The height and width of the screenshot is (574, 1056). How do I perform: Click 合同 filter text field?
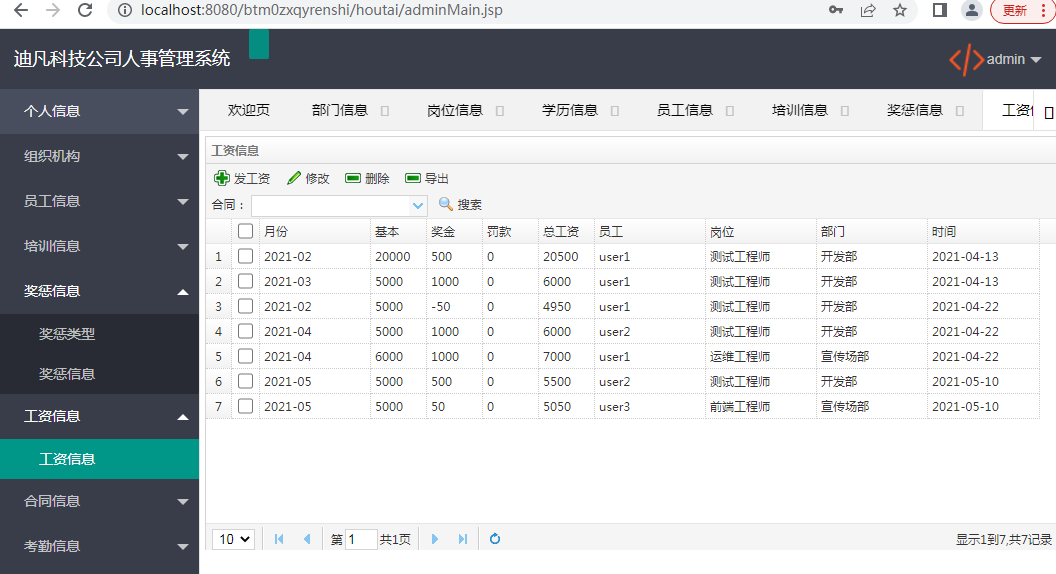point(331,205)
